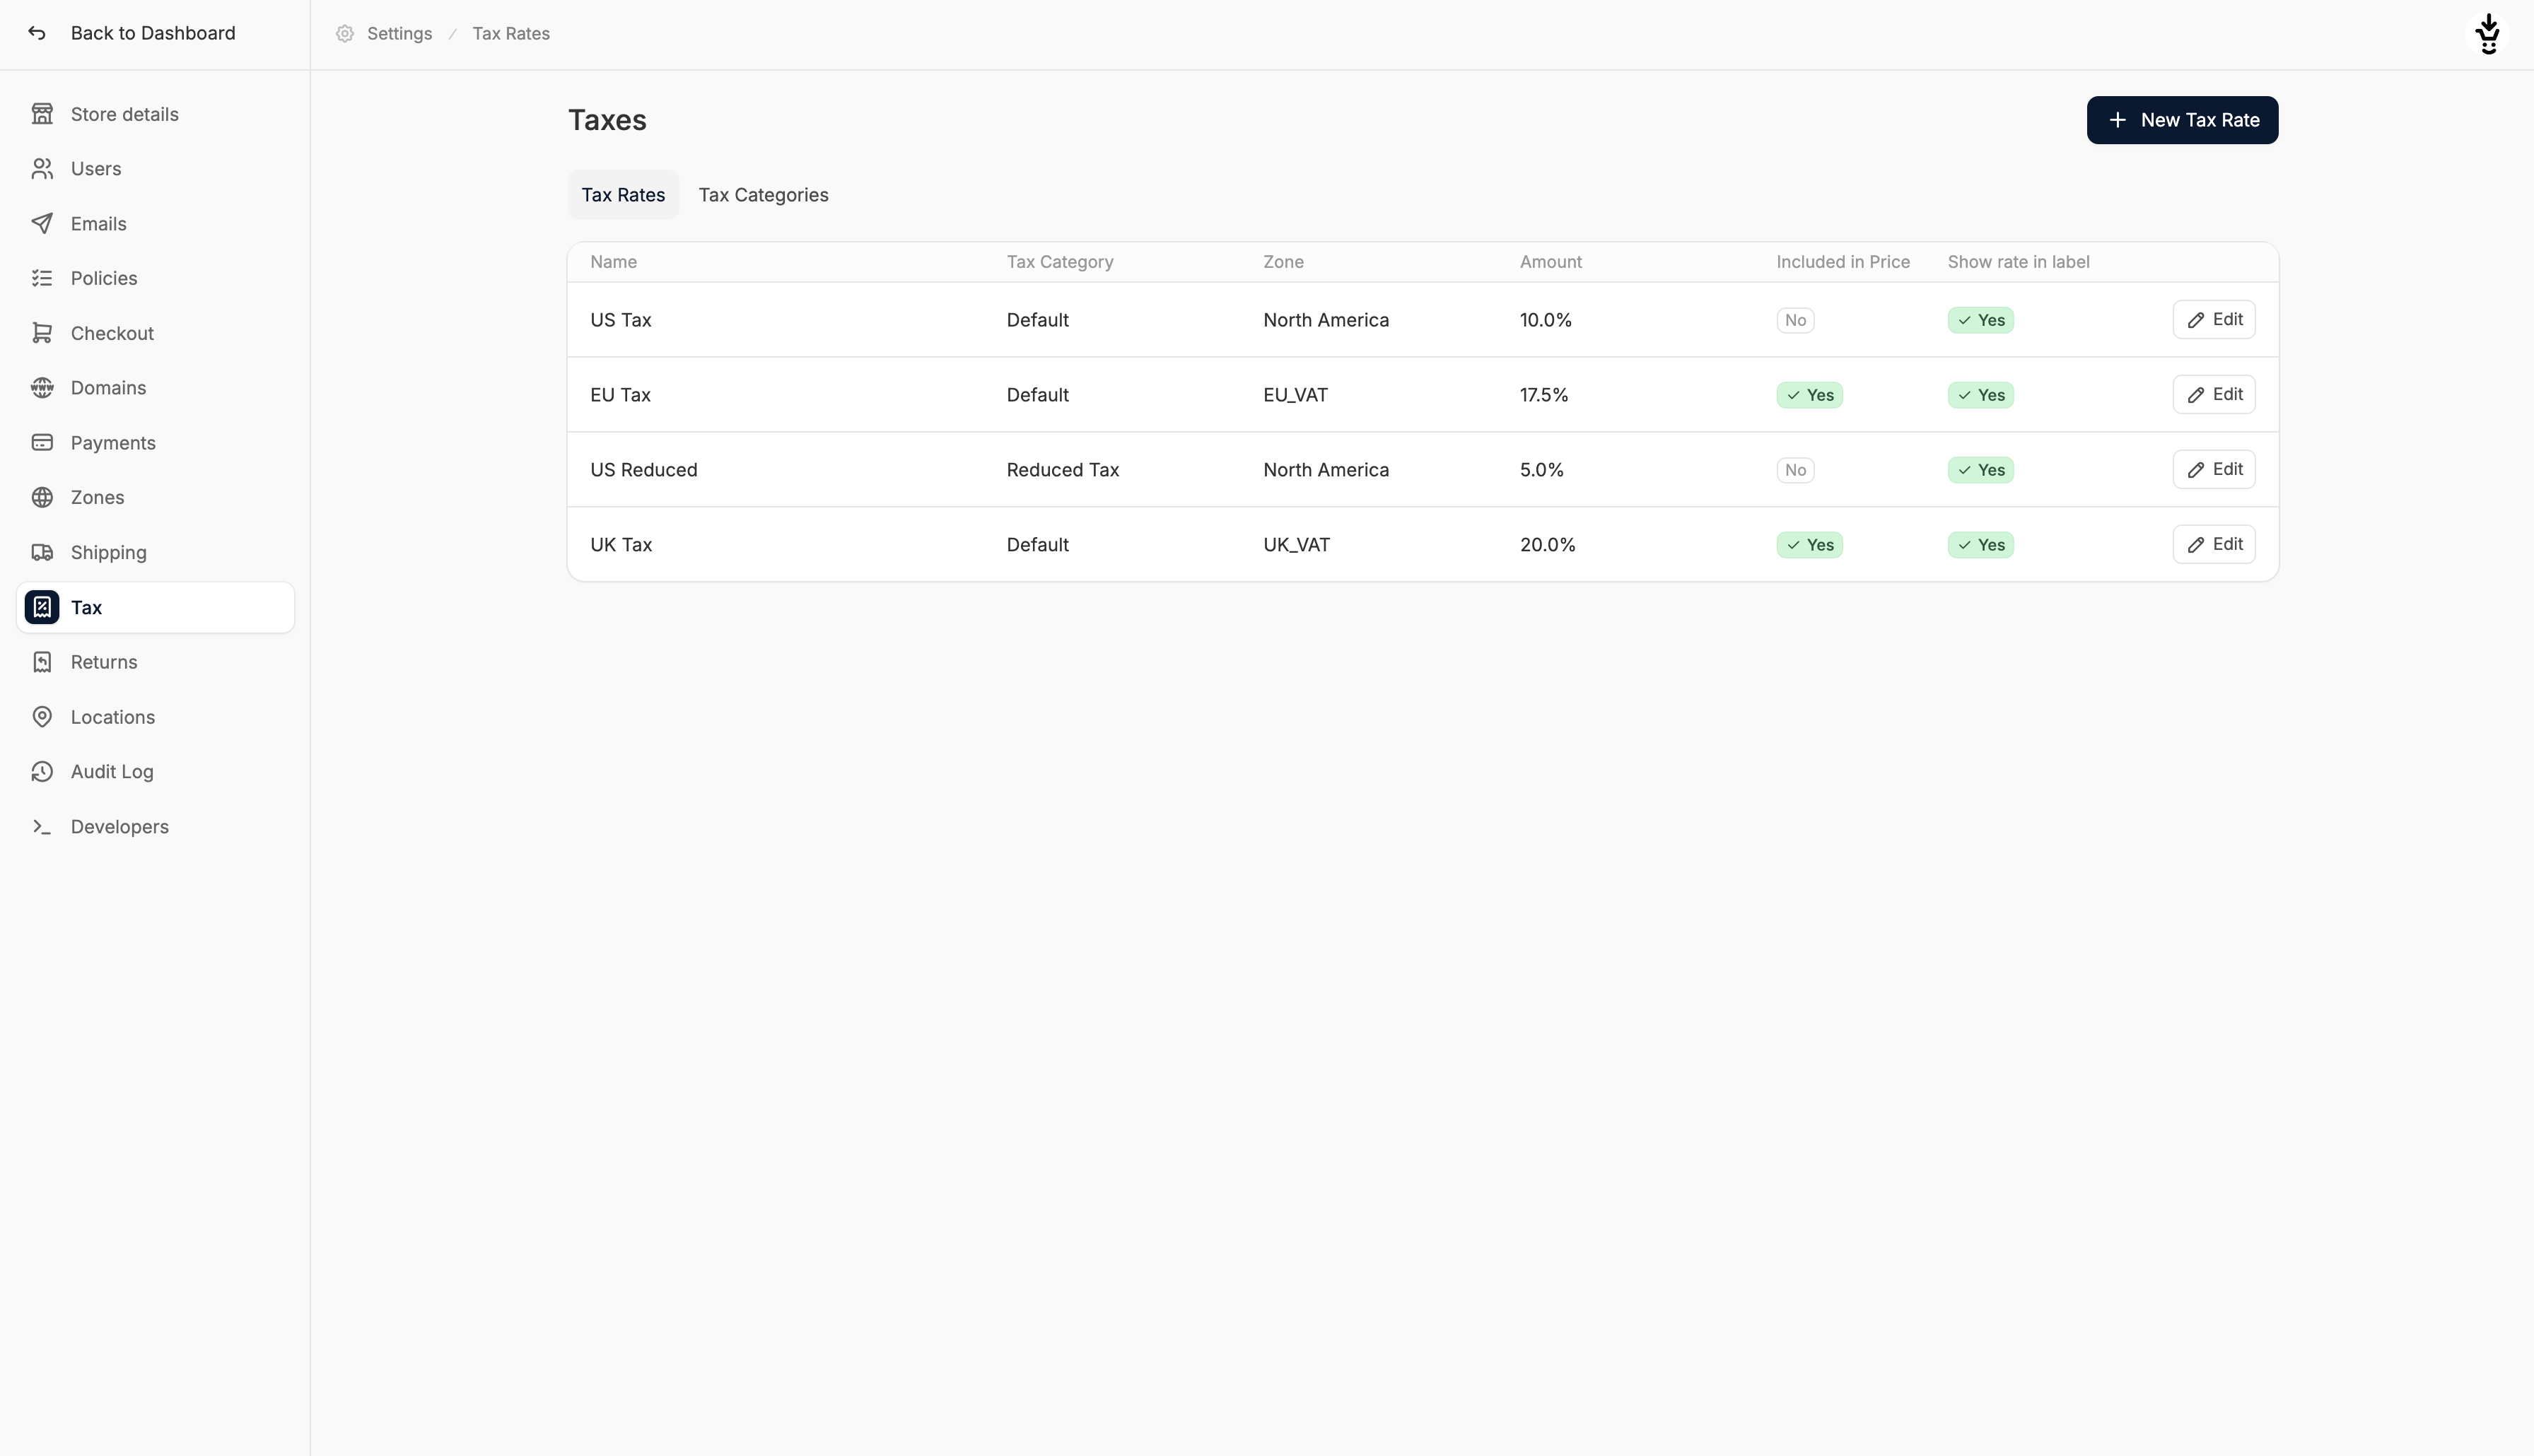Click the Checkout shopping cart icon
The image size is (2534, 1456).
[x=42, y=333]
